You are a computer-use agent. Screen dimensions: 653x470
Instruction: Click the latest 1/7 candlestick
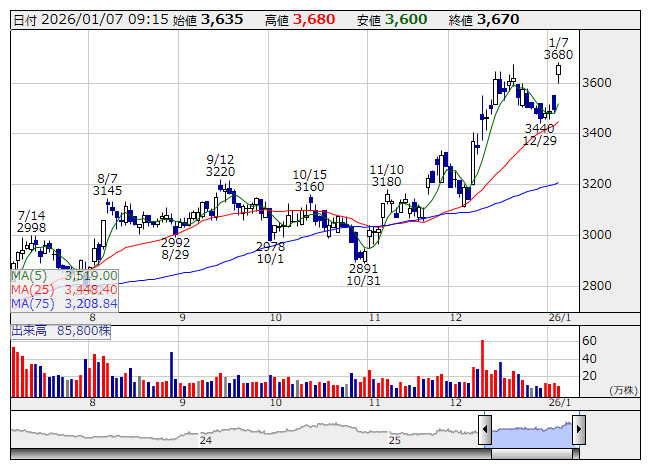558,73
